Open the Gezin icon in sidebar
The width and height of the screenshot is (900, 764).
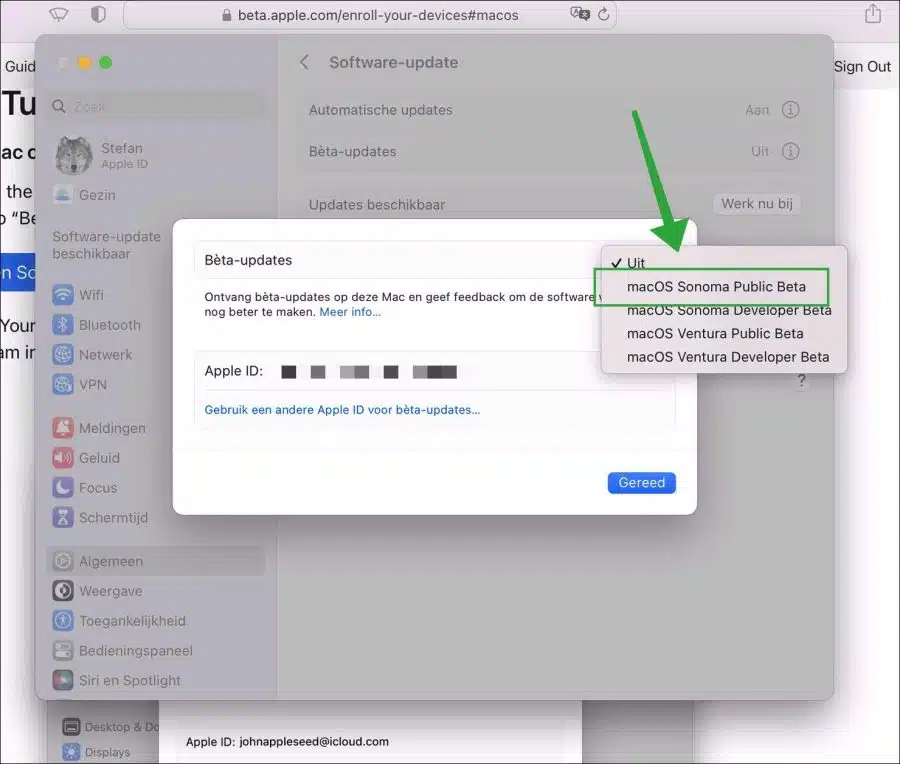point(63,195)
